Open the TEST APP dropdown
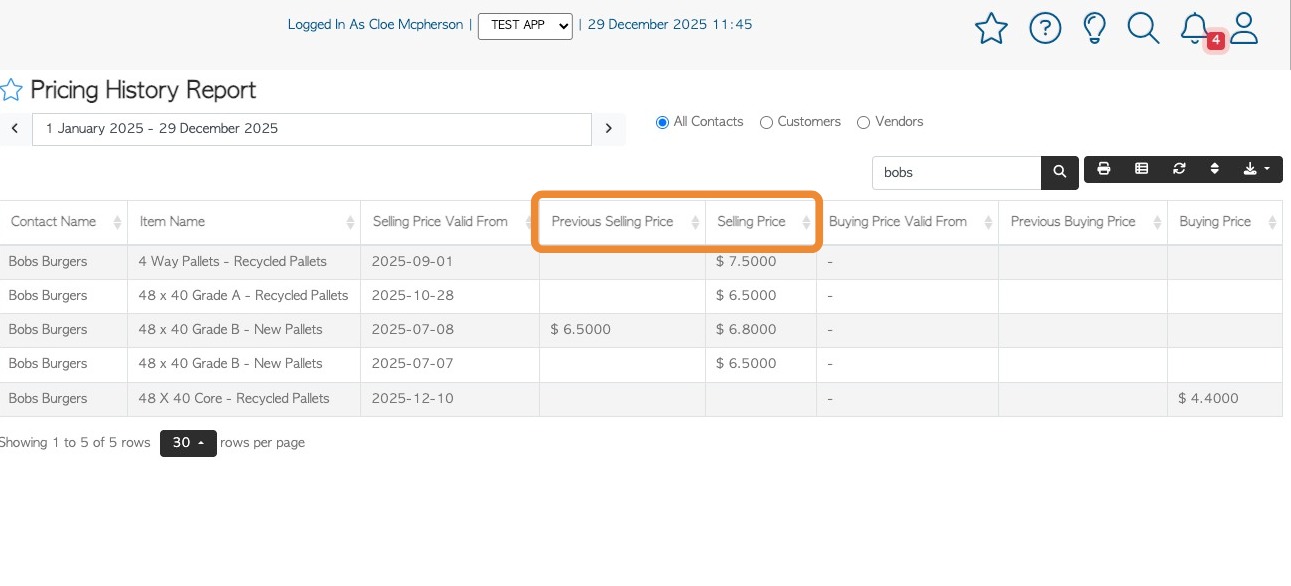 click(525, 26)
